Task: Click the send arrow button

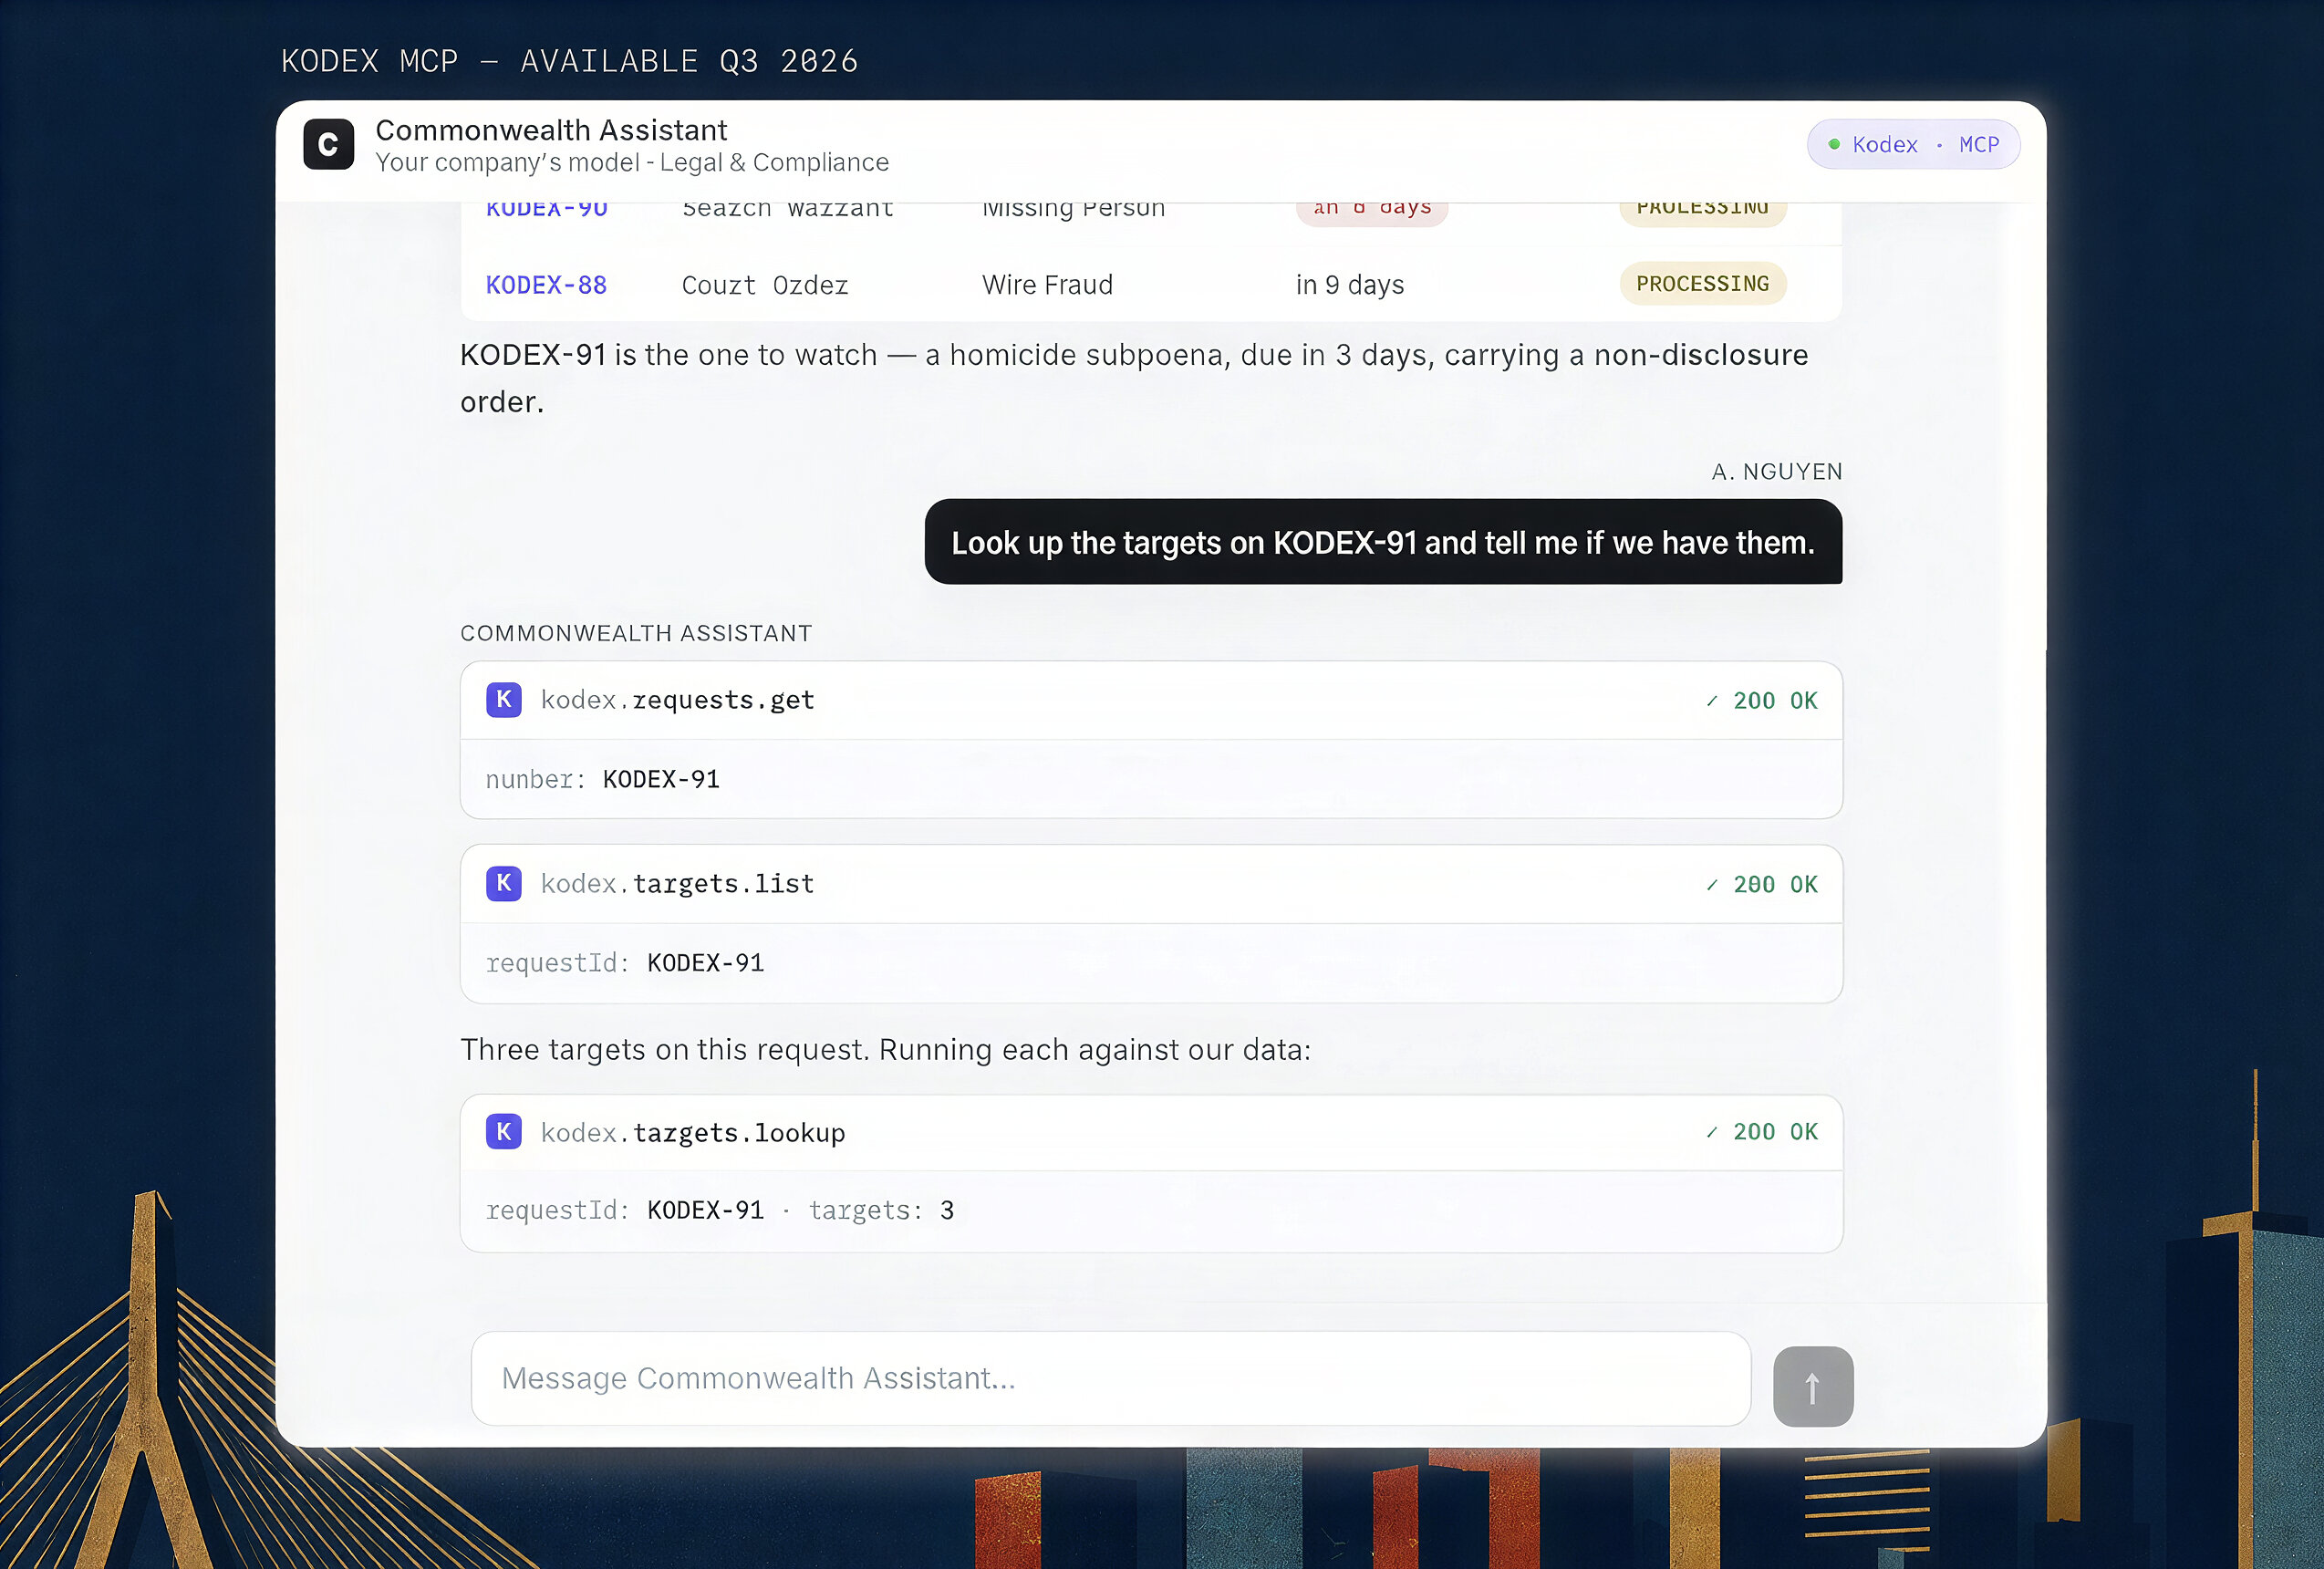Action: click(x=1812, y=1386)
